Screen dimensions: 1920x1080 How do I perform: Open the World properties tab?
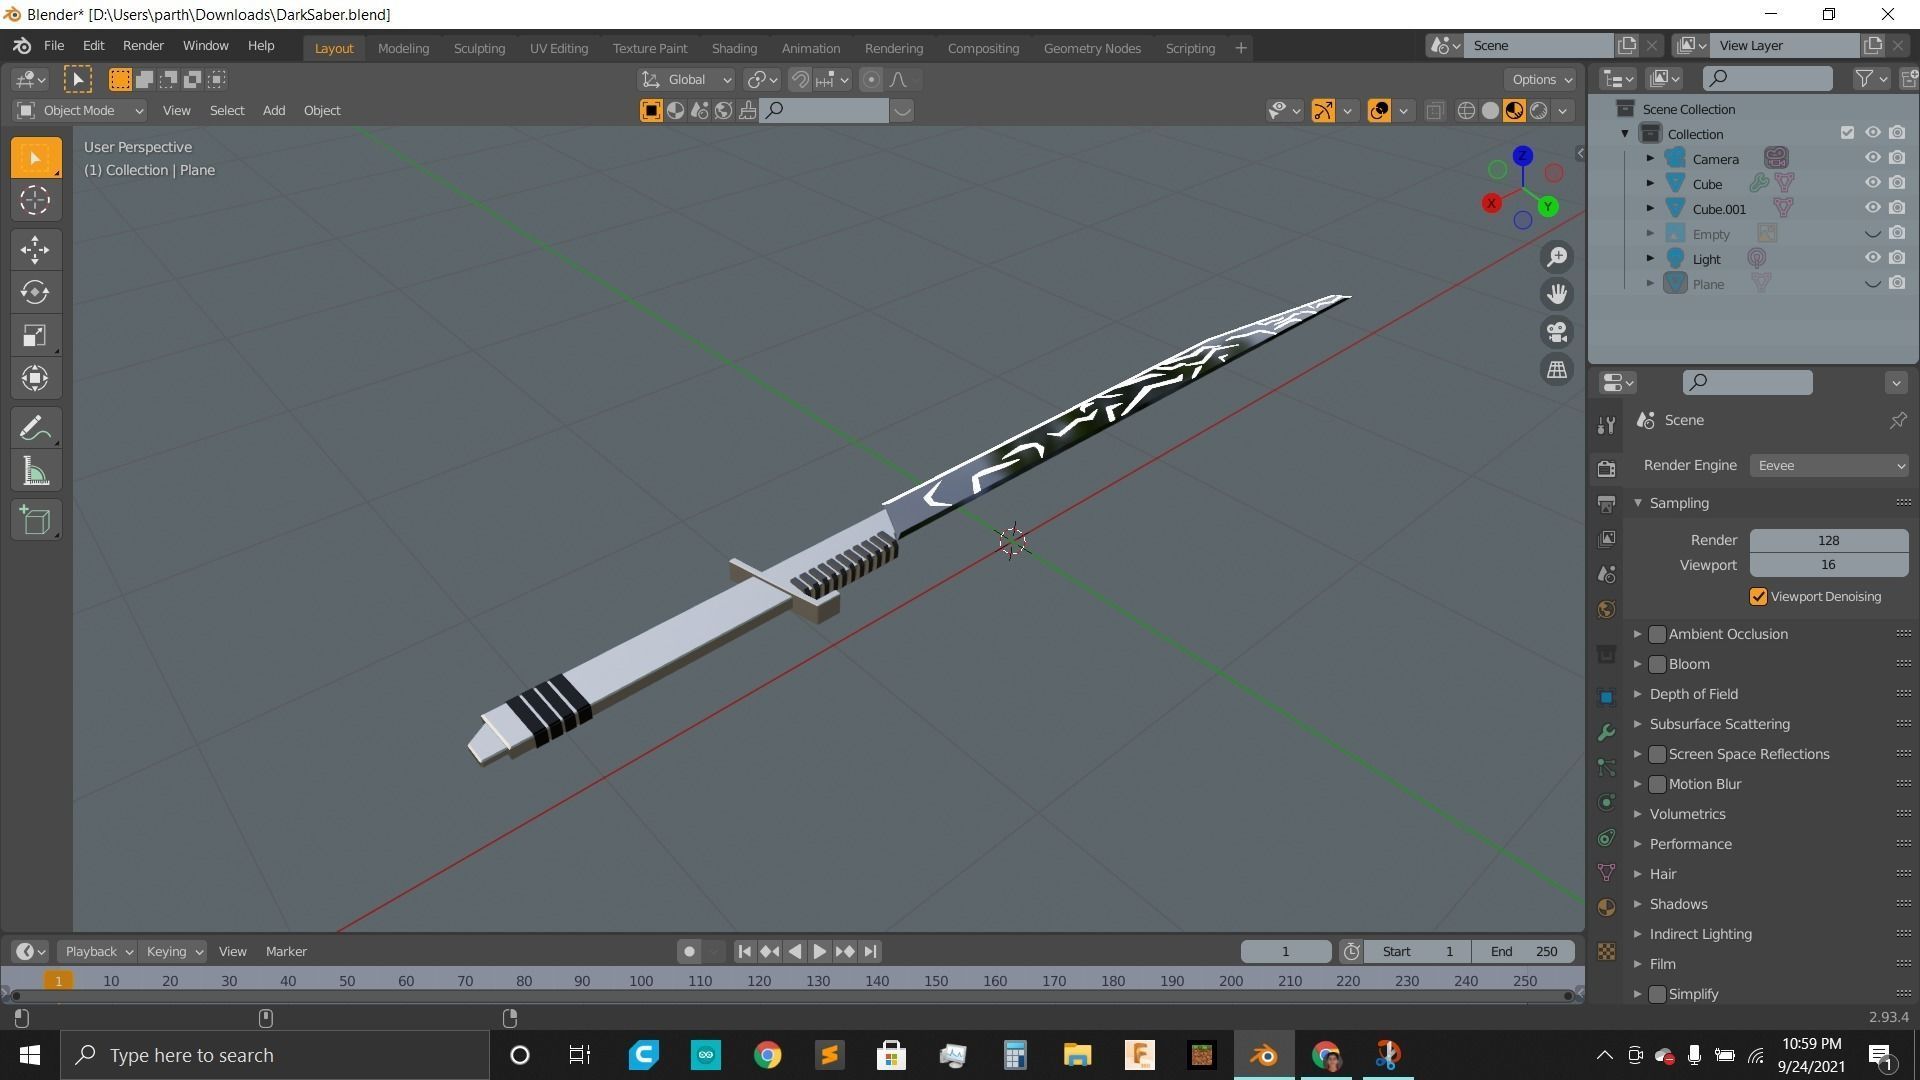[1606, 609]
